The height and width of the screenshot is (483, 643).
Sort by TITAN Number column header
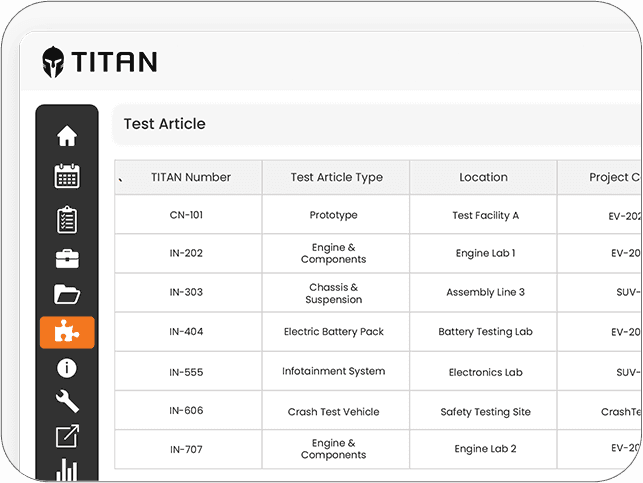[188, 177]
